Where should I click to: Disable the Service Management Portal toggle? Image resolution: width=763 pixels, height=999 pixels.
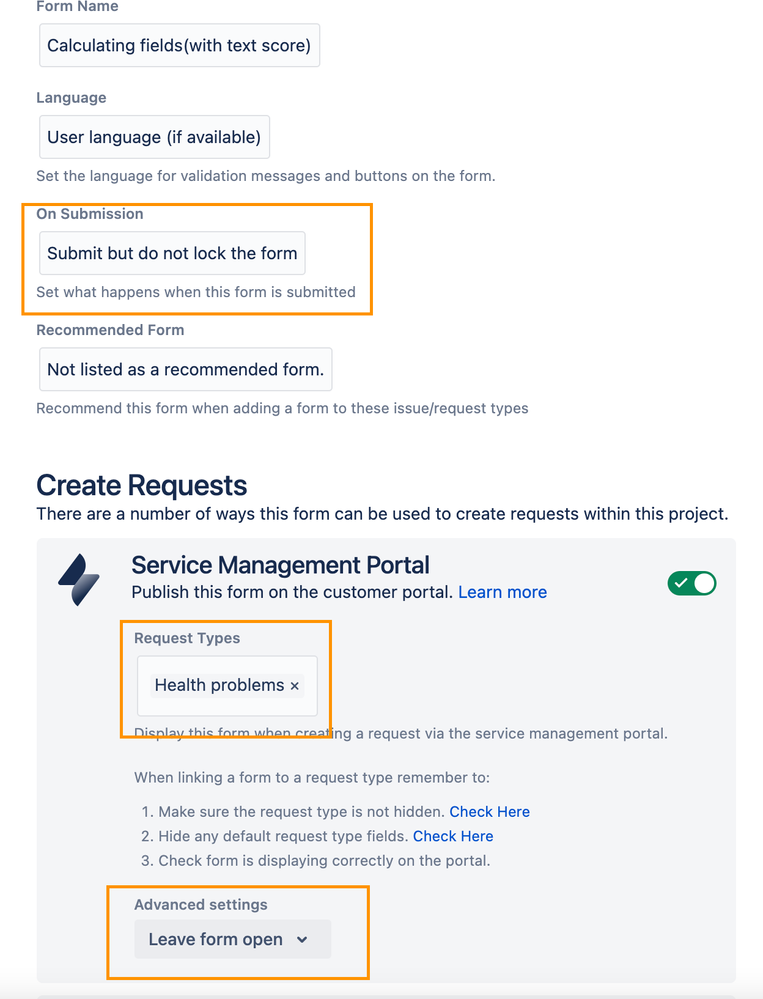point(692,583)
